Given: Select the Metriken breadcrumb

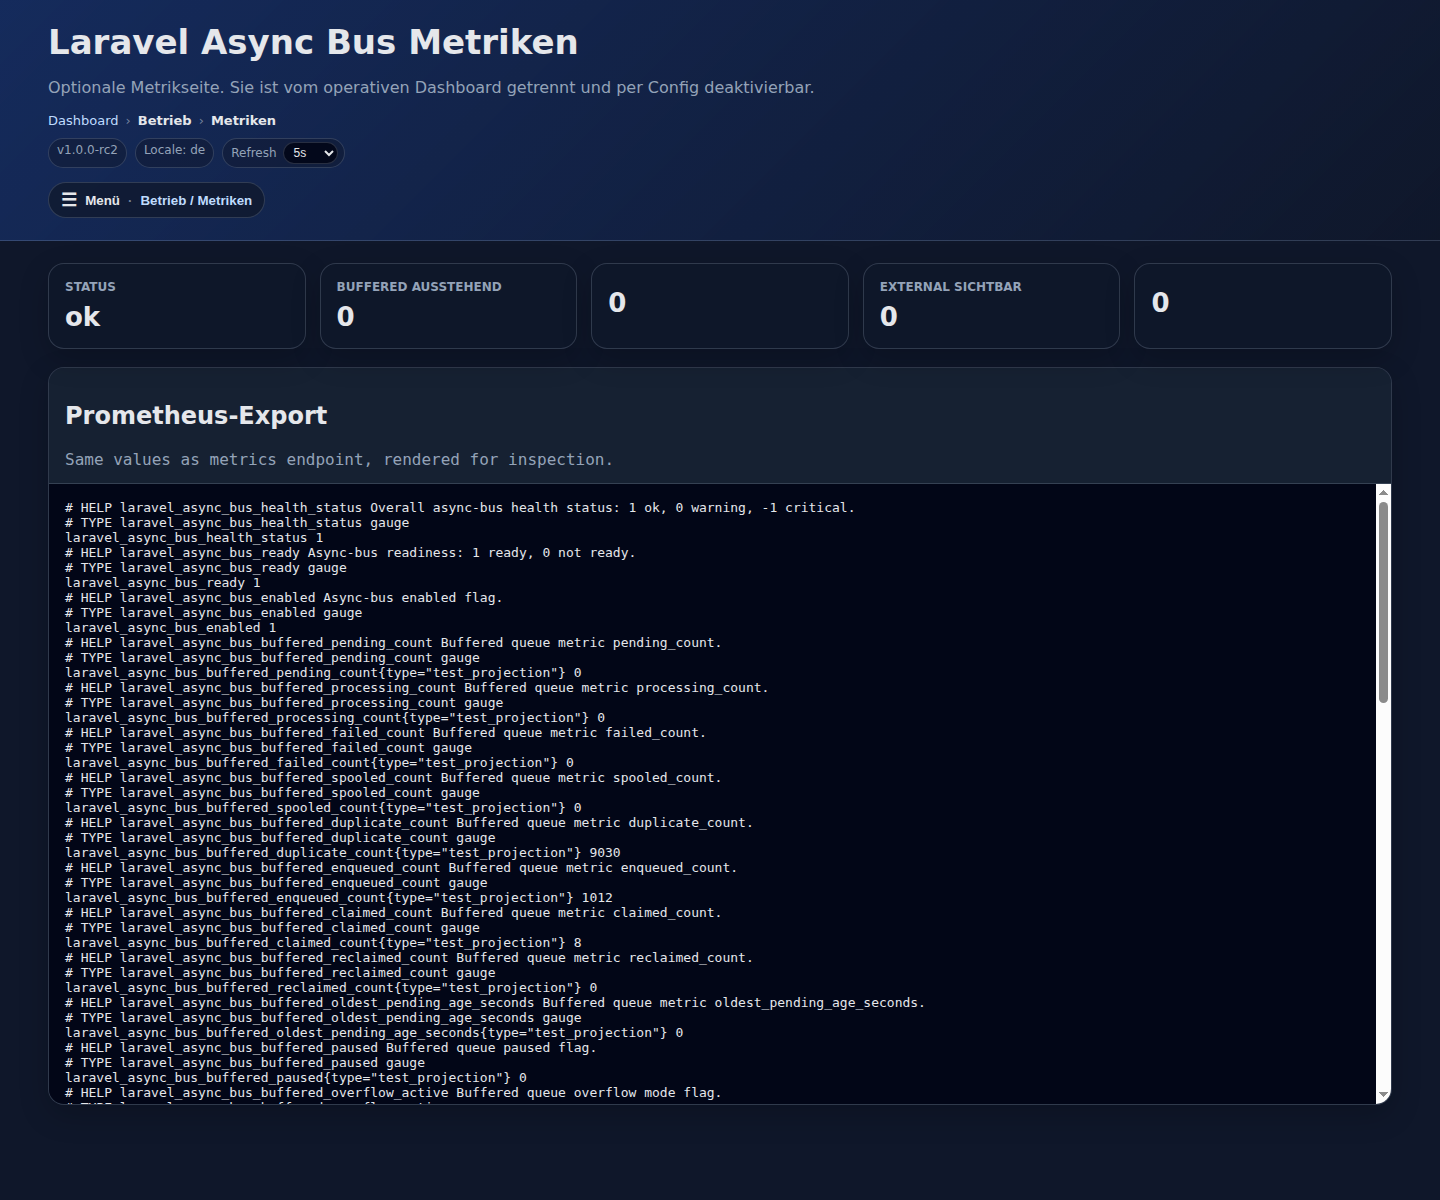Looking at the screenshot, I should pyautogui.click(x=243, y=120).
